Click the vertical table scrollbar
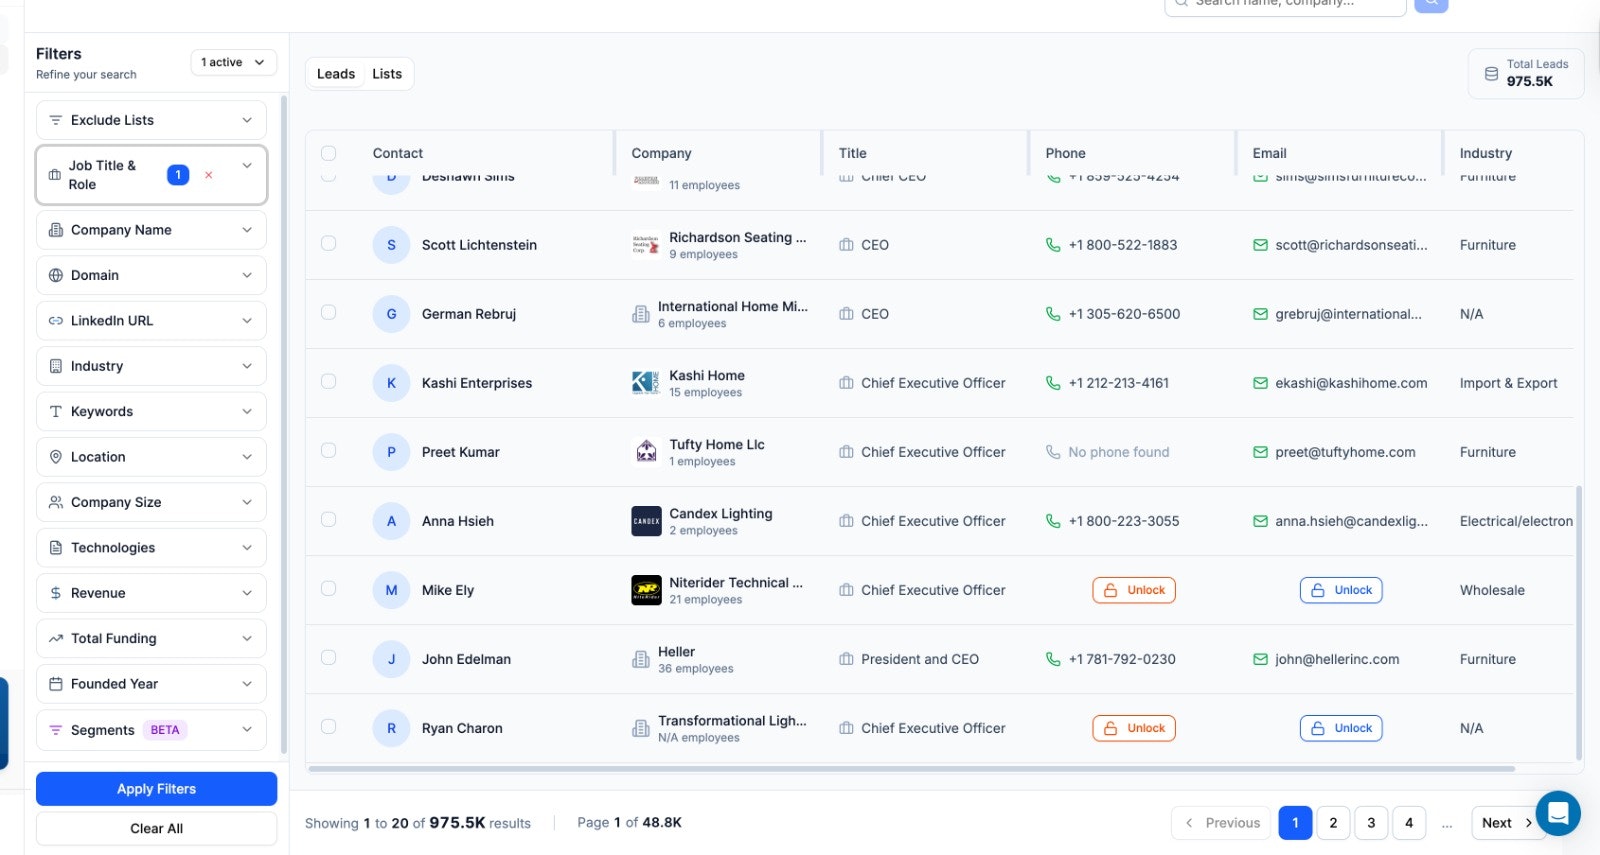This screenshot has height=855, width=1600. [1579, 623]
